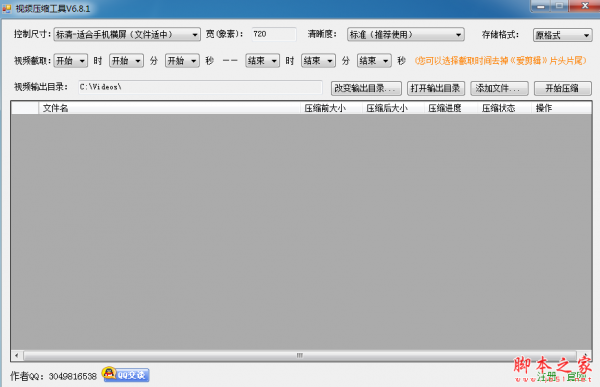This screenshot has height=387, width=600.
Task: Click the 文件名 column header
Action: pyautogui.click(x=169, y=108)
